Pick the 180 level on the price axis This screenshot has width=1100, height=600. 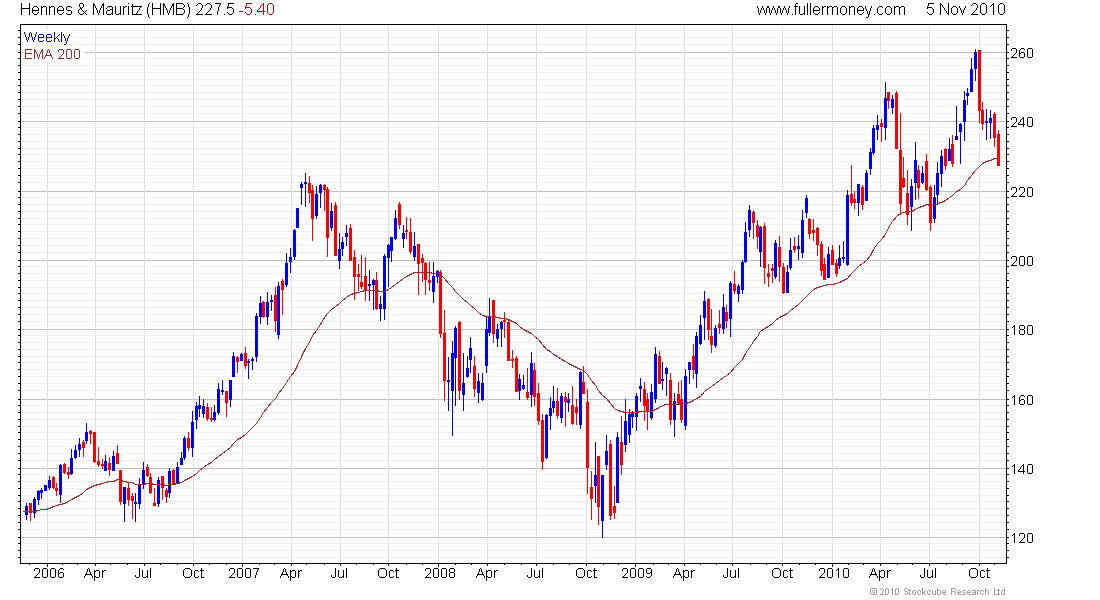pyautogui.click(x=1020, y=330)
